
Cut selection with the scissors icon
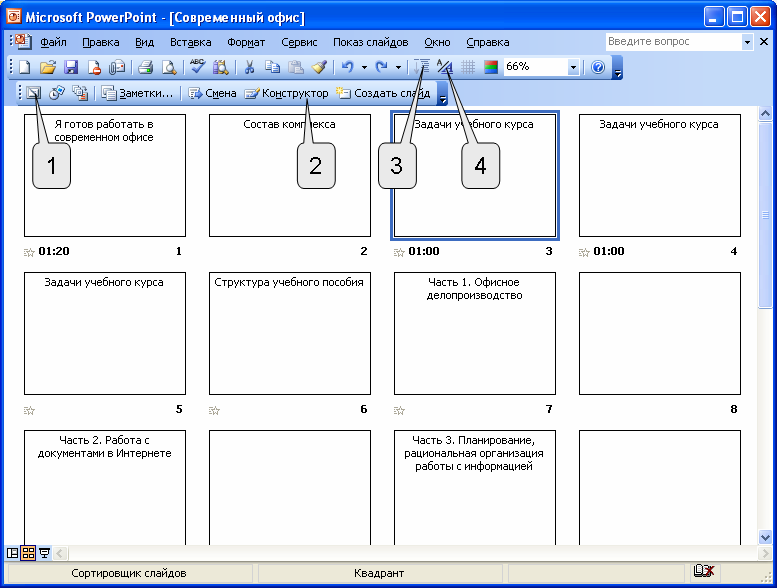[249, 66]
